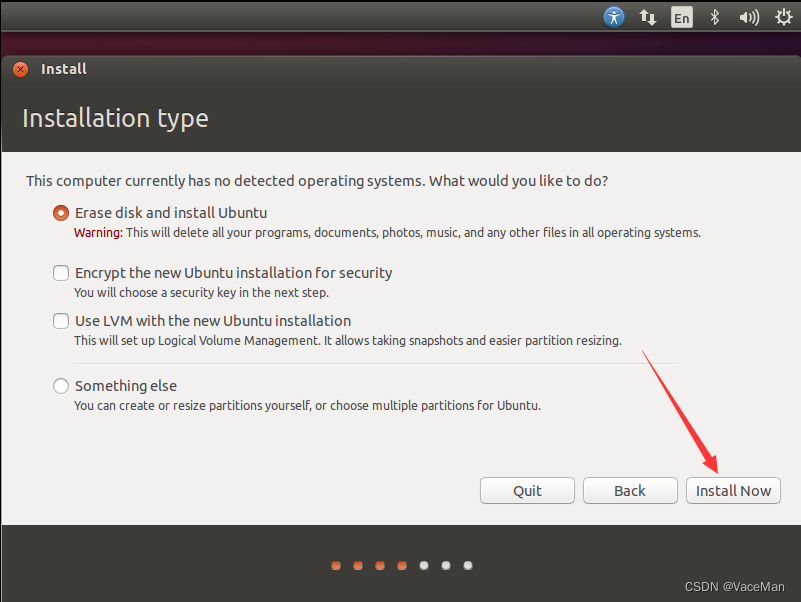Screen dimensions: 801x602
Task: Open the session gear icon in the panel
Action: coord(783,16)
